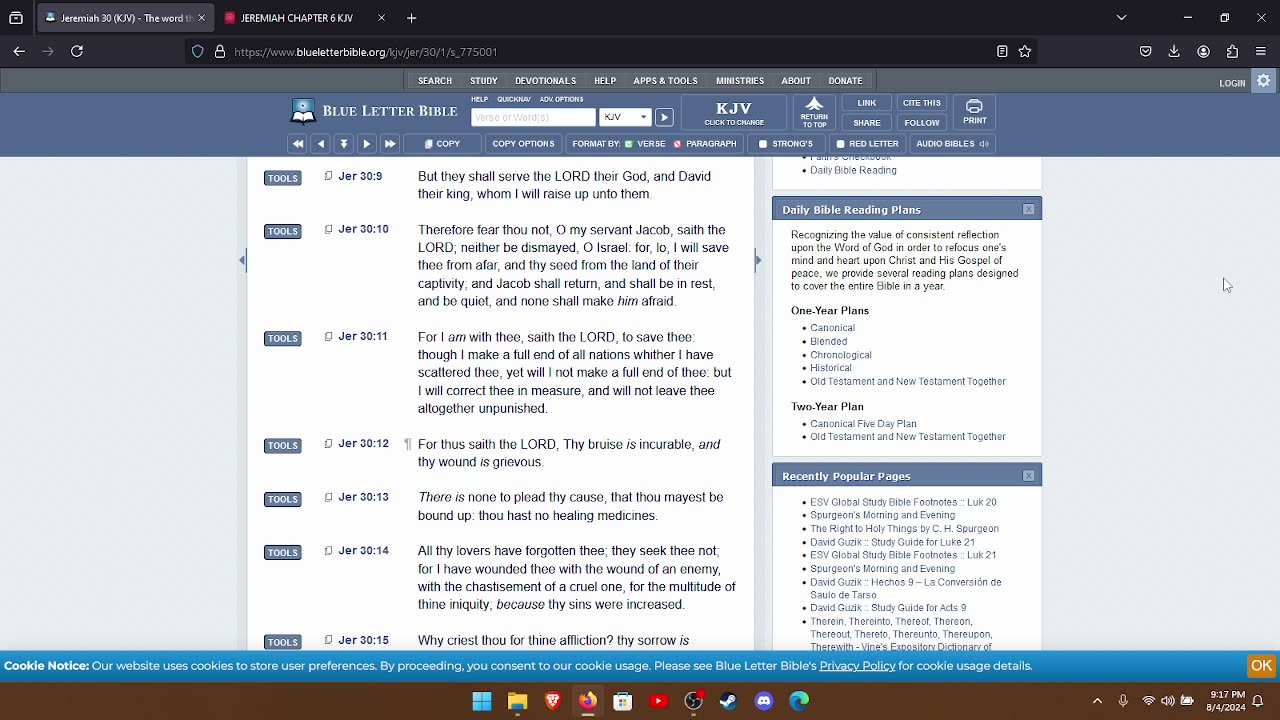Open Privacy Policy link

(857, 666)
